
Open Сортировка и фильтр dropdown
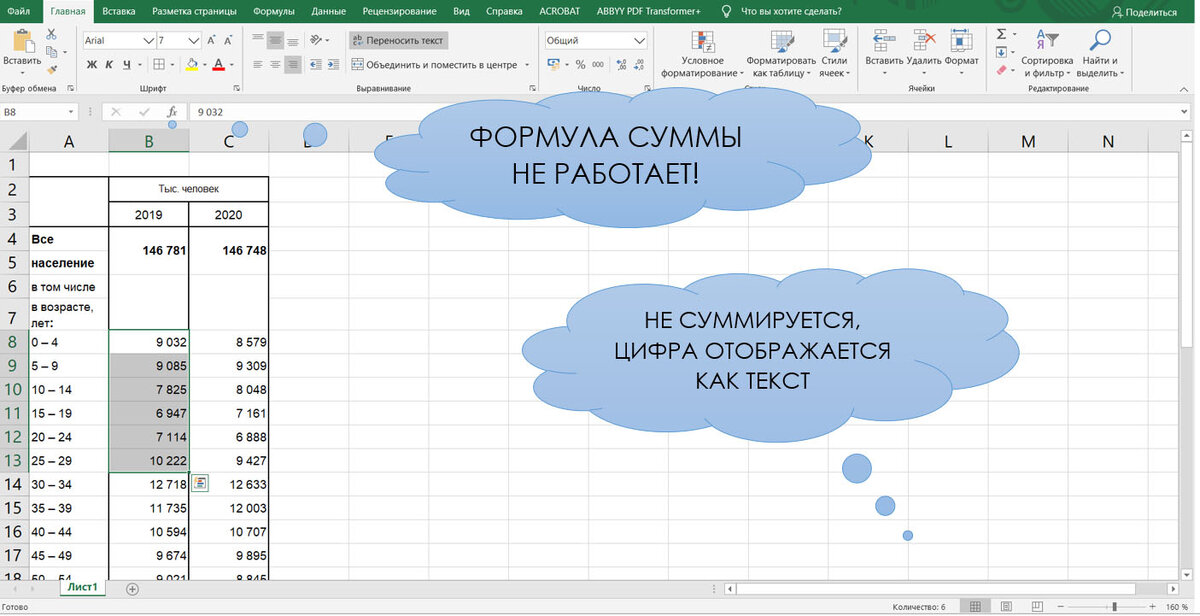click(x=1046, y=54)
